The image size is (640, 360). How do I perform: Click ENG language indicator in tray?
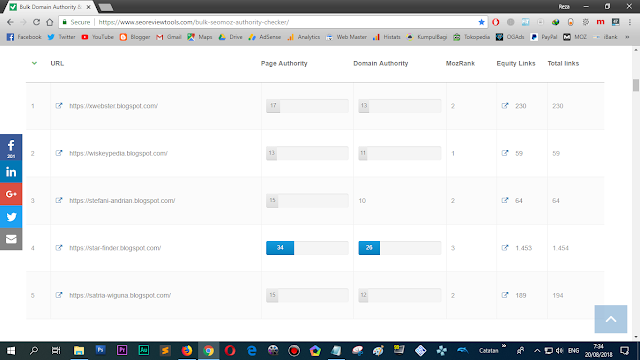(573, 351)
